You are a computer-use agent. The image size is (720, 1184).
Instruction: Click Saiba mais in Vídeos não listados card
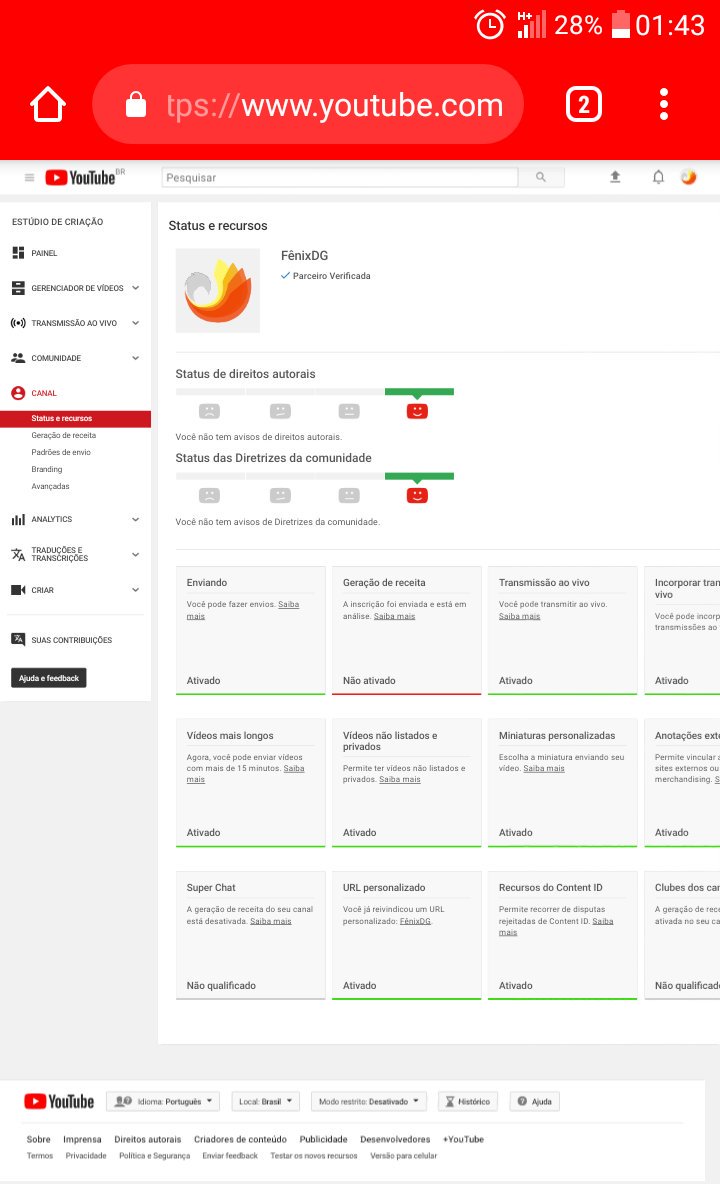pos(399,779)
